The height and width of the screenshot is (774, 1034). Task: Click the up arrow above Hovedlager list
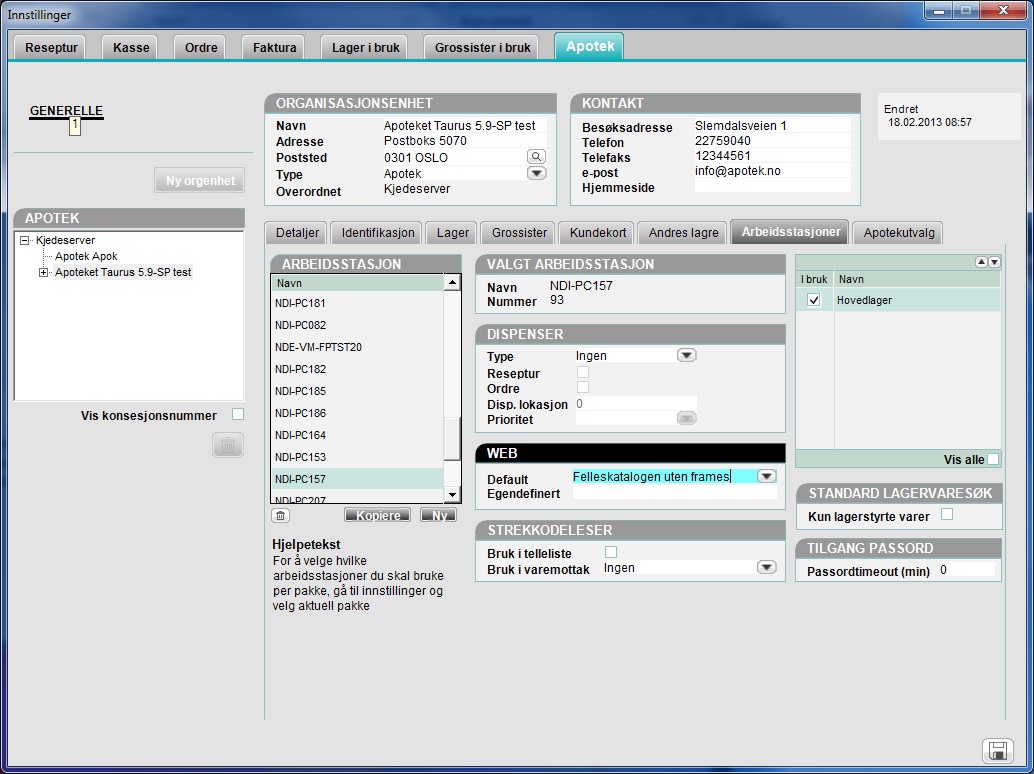click(x=981, y=262)
